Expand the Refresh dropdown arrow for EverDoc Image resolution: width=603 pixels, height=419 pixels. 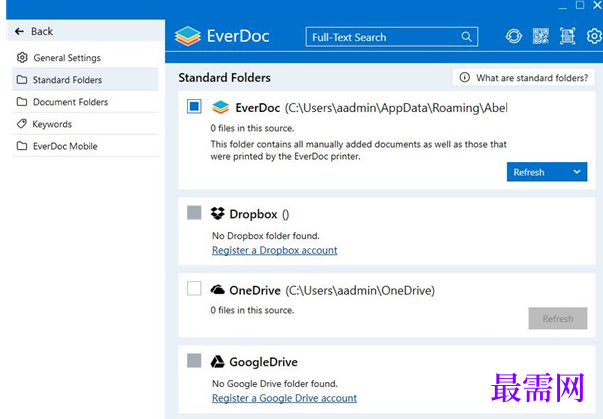(576, 172)
